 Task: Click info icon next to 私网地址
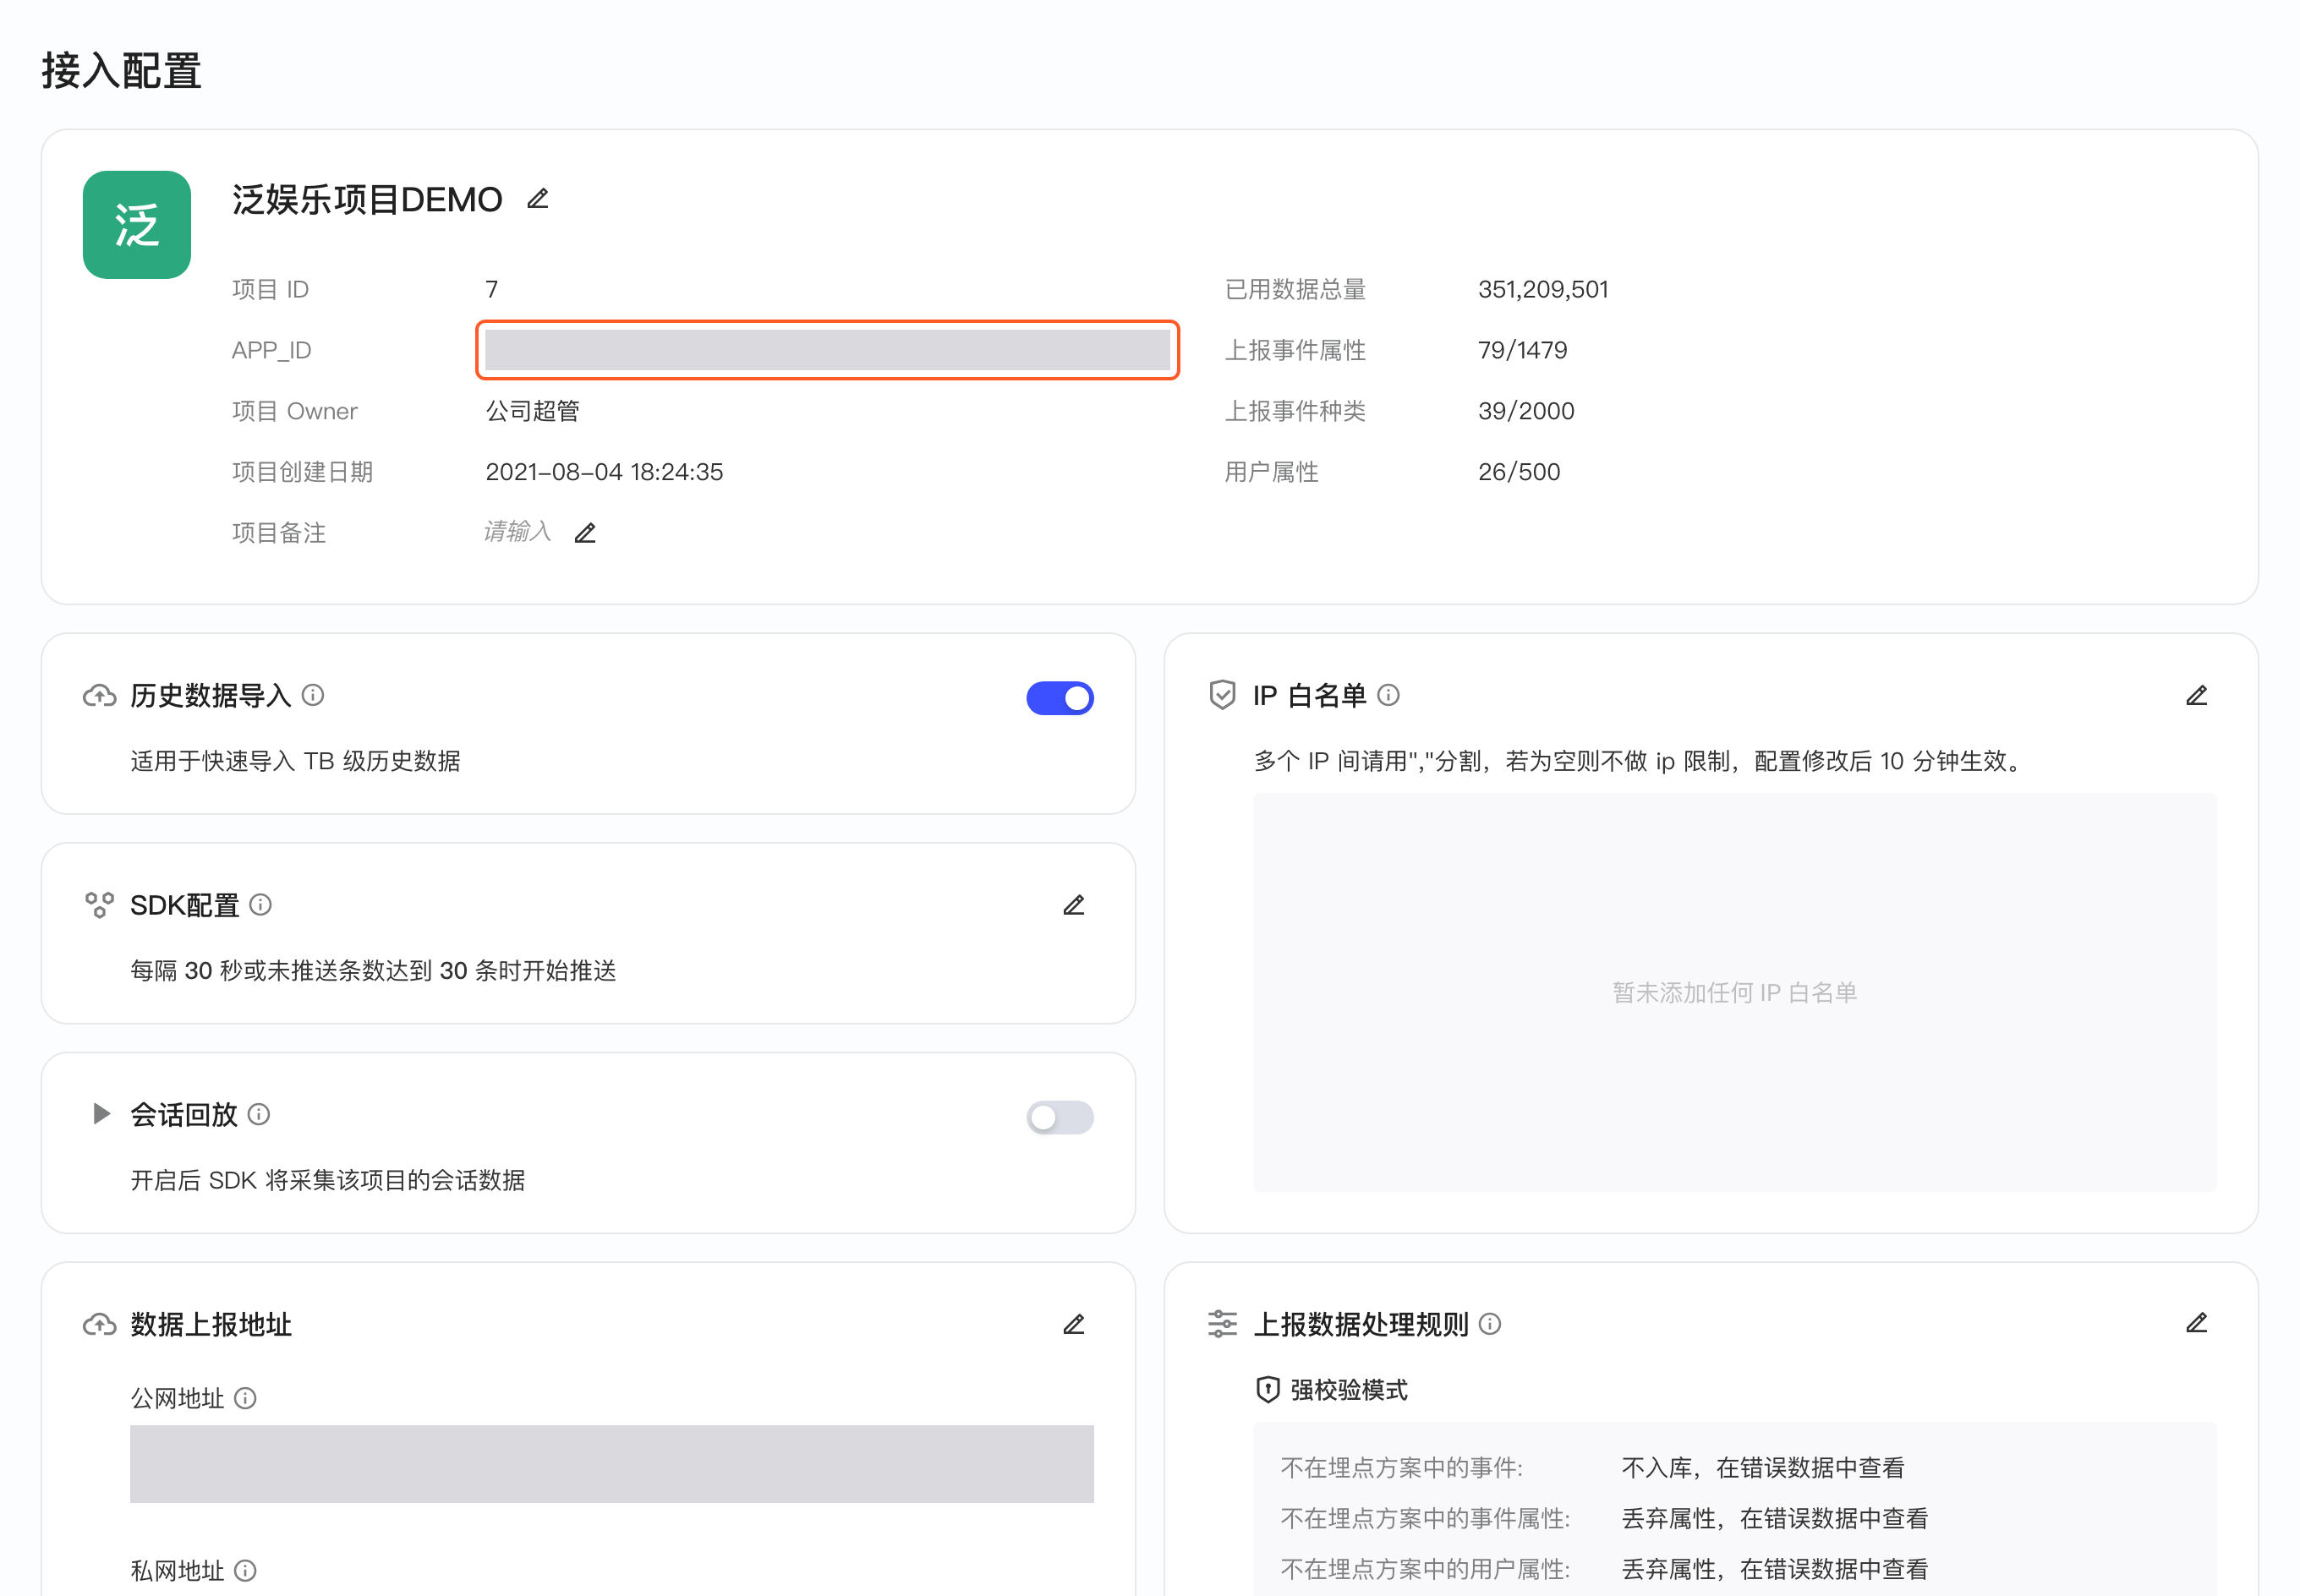click(245, 1570)
